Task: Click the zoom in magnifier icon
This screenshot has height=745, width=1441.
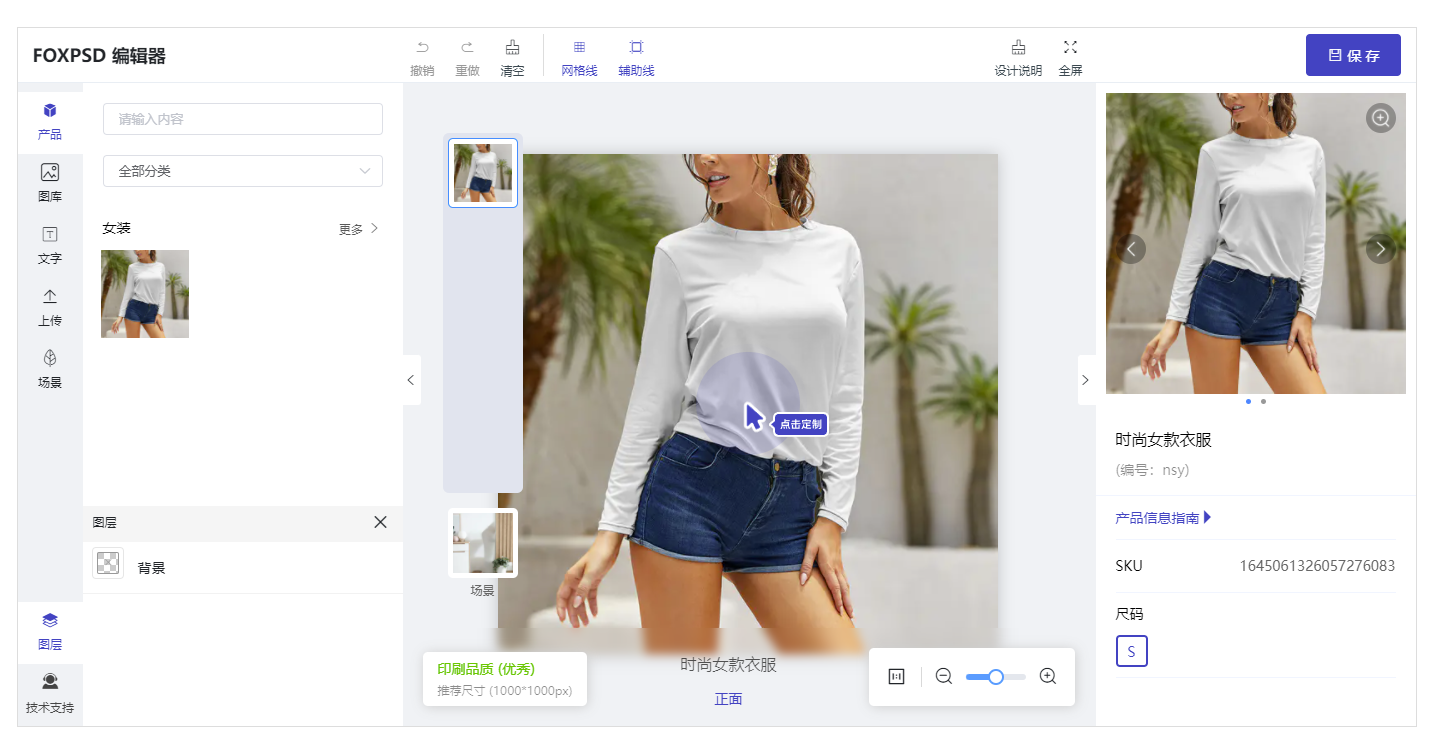Action: click(1048, 677)
